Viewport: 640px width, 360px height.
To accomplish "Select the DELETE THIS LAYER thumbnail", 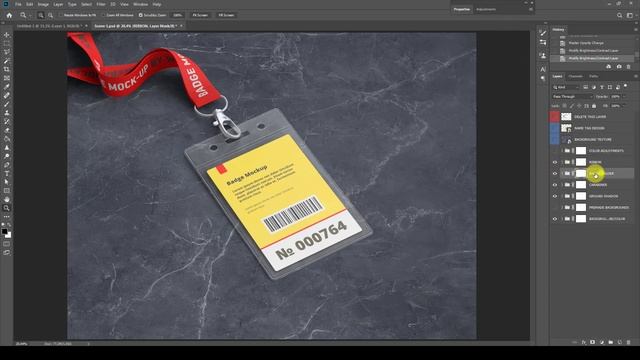I will click(x=566, y=117).
